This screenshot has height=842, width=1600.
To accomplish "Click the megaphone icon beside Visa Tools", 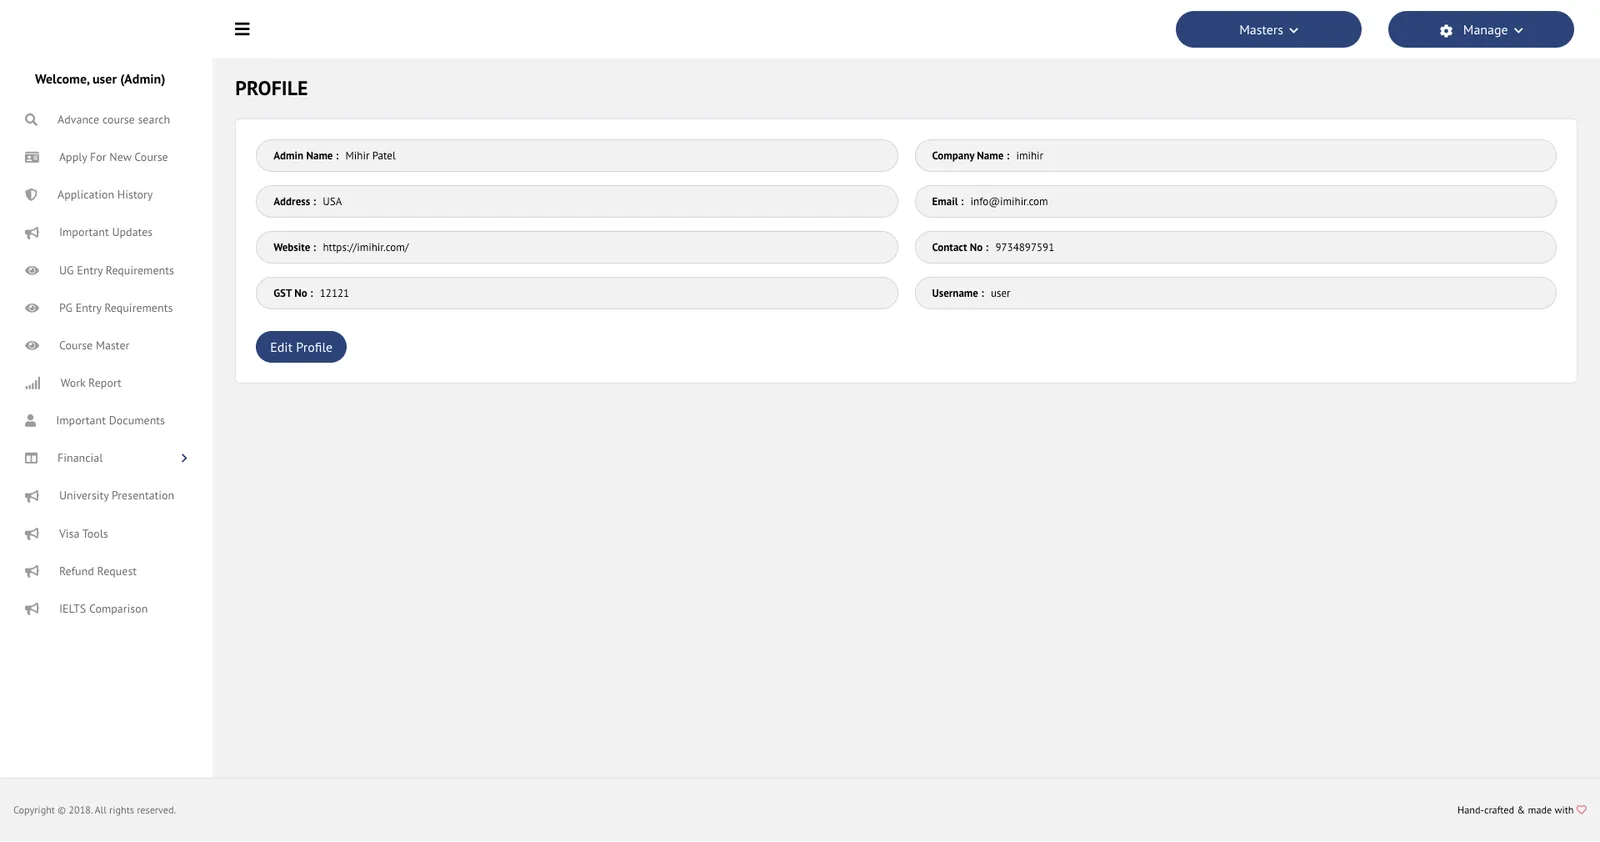I will click(32, 534).
